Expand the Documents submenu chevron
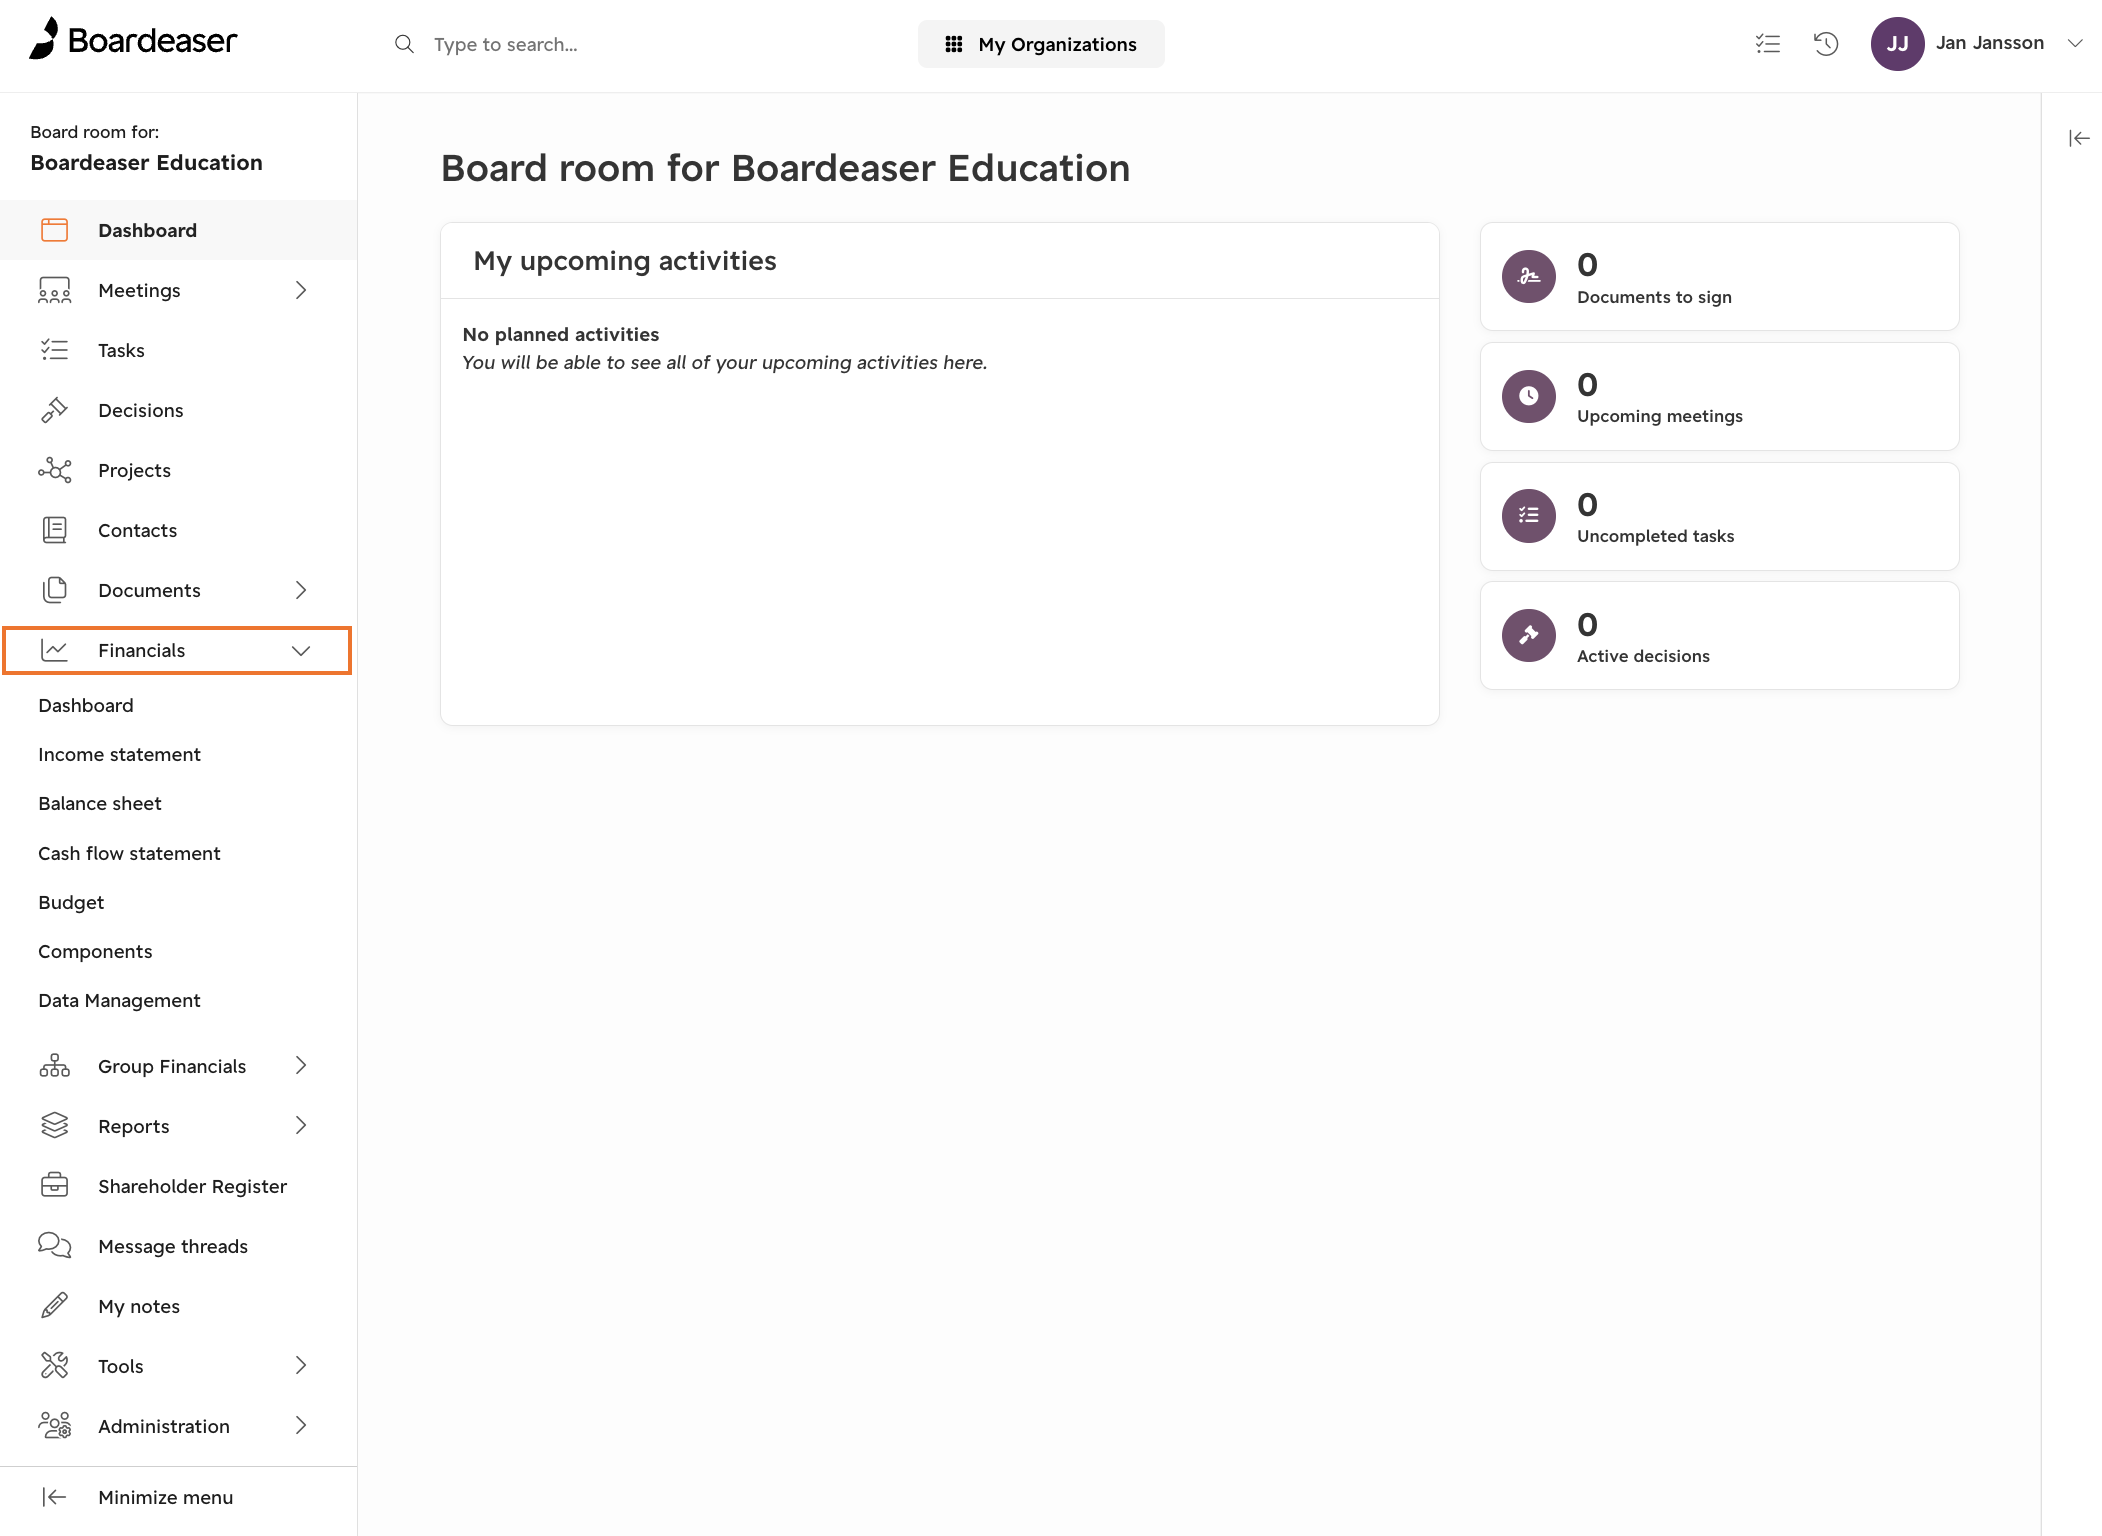 click(x=301, y=590)
